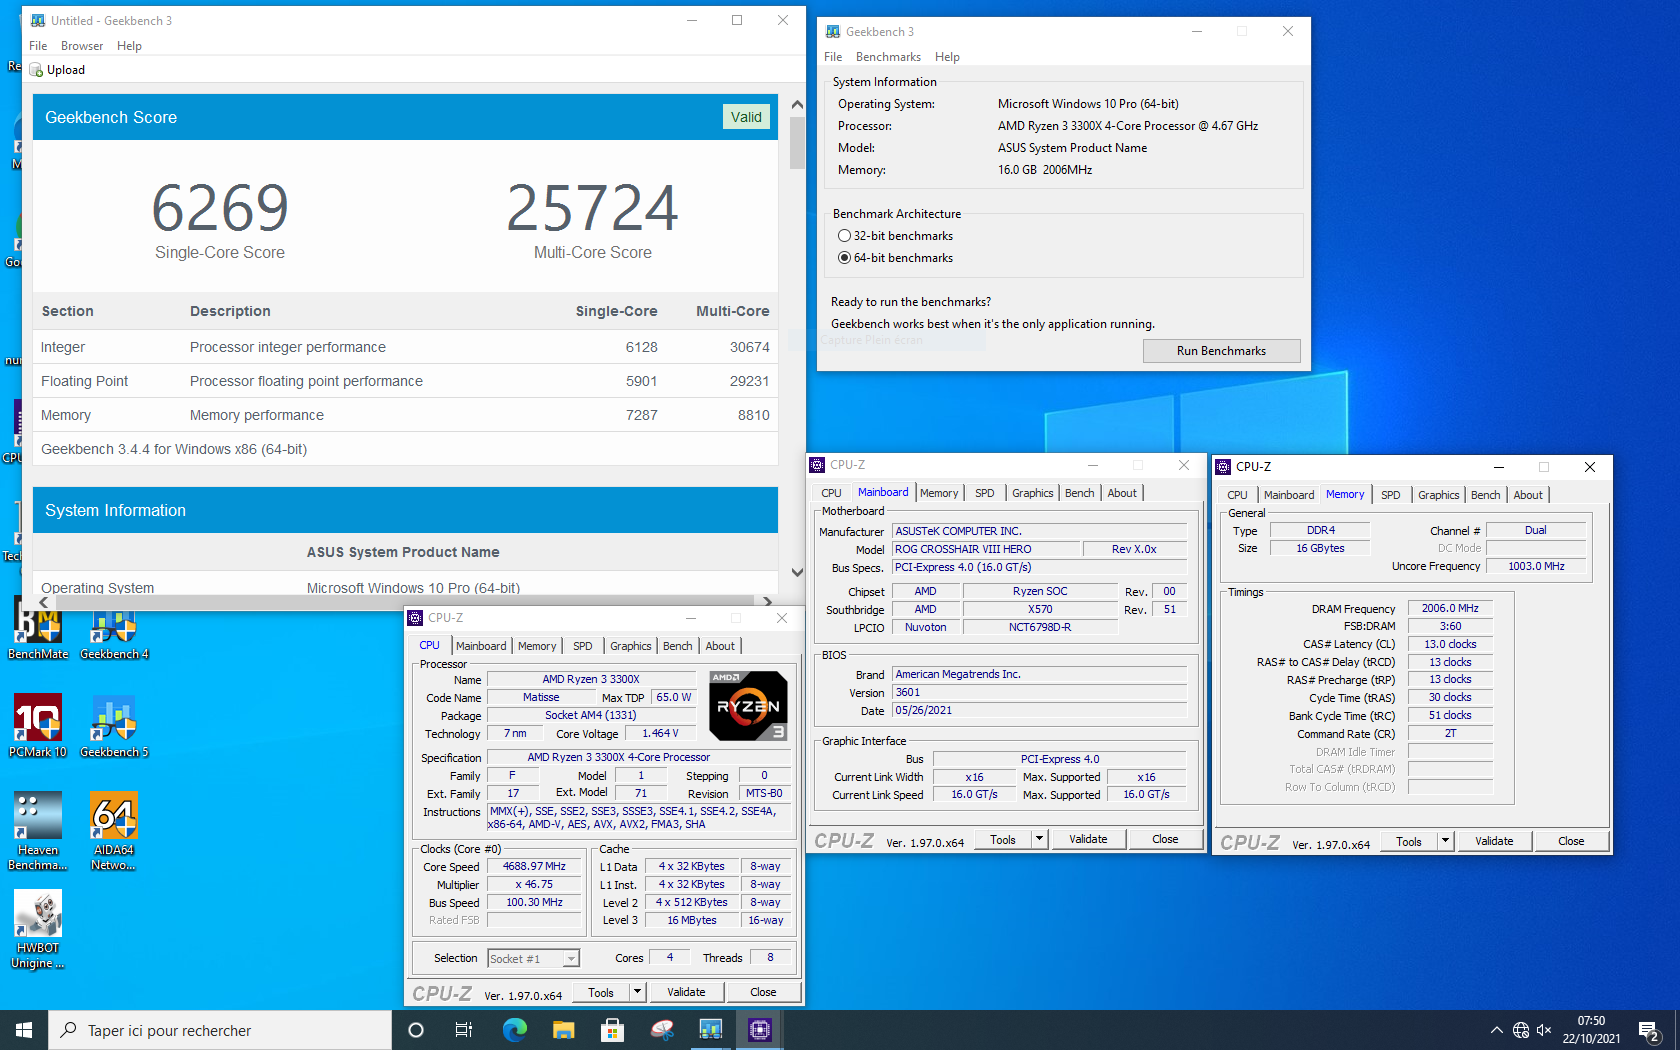Screen dimensions: 1680x1050
Task: Select 64-bit benchmarks radio button
Action: [844, 258]
